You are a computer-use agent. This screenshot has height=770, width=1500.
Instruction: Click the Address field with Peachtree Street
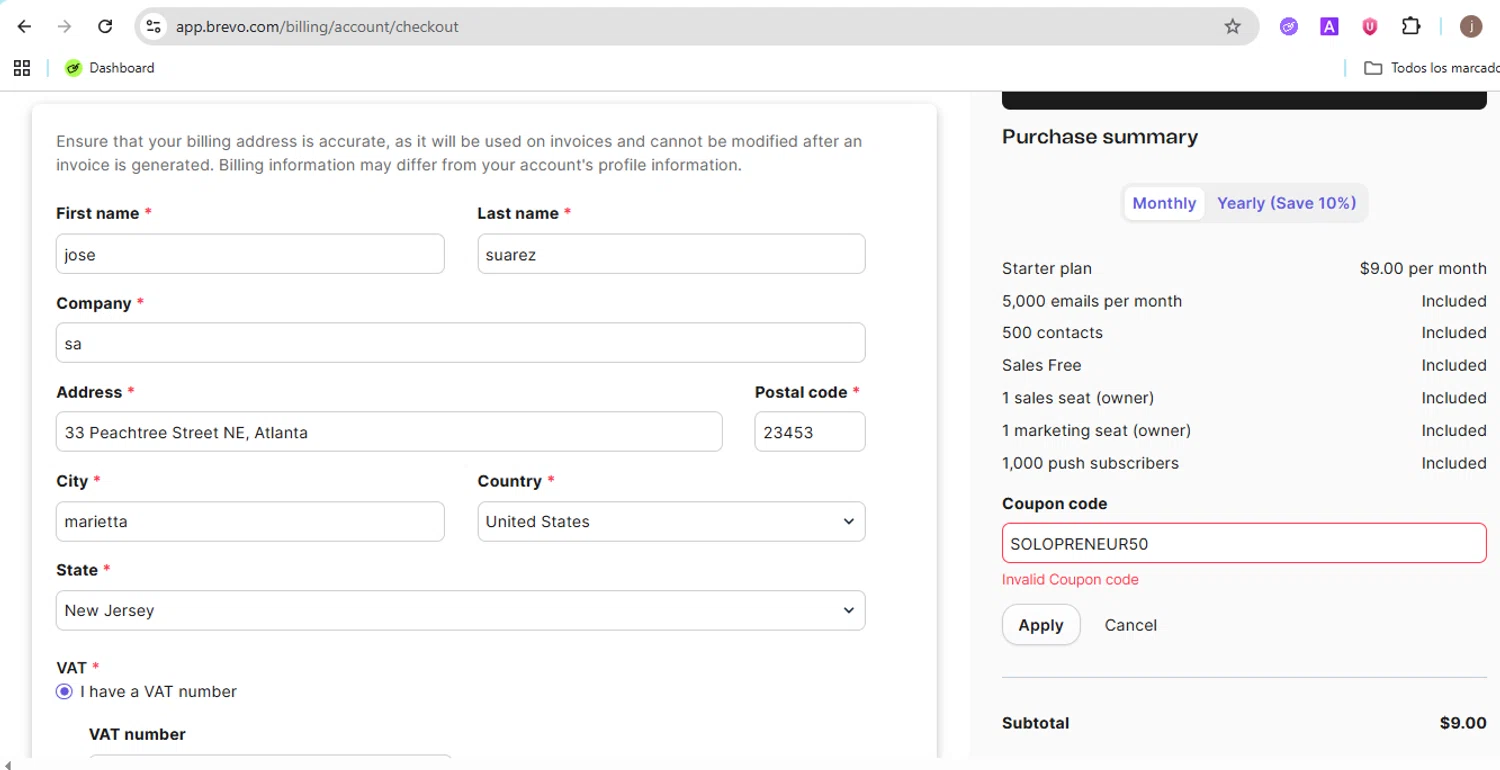(x=389, y=432)
